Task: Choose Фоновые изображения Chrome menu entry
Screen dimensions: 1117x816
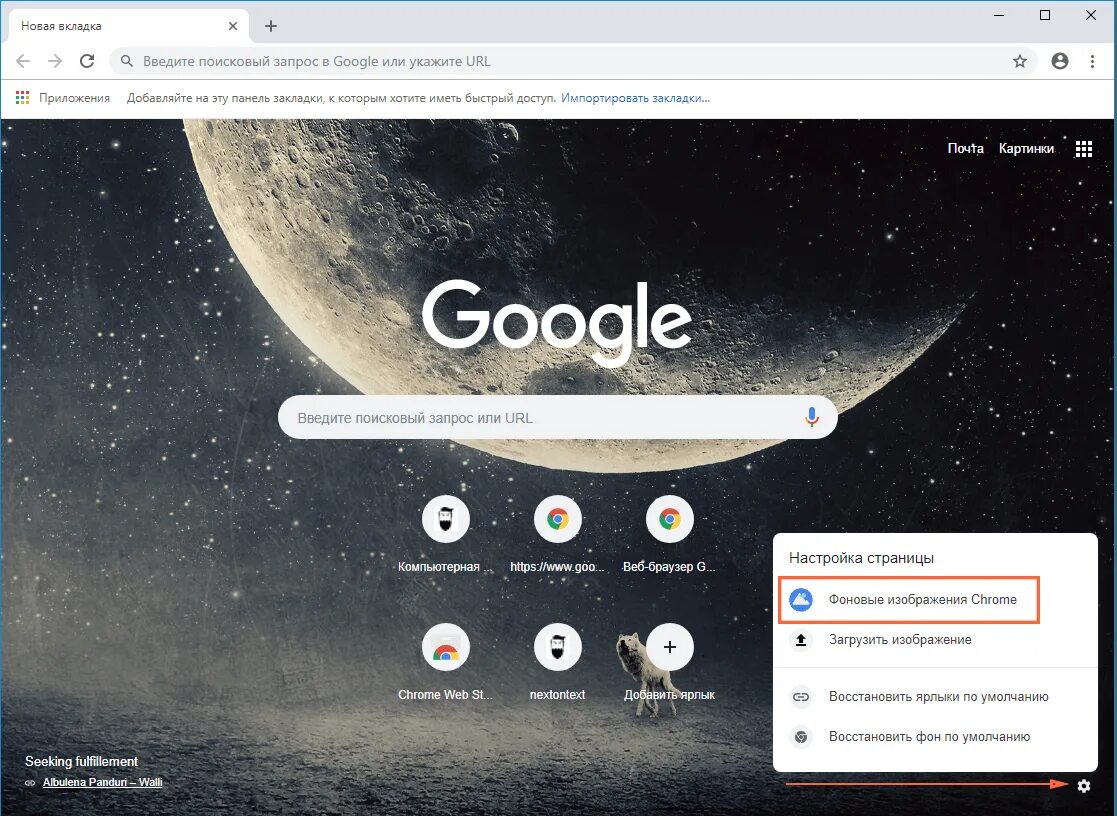Action: (909, 600)
